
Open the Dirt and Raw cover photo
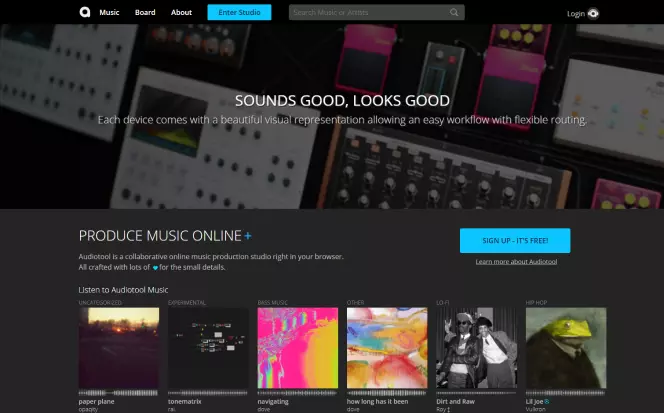click(476, 348)
